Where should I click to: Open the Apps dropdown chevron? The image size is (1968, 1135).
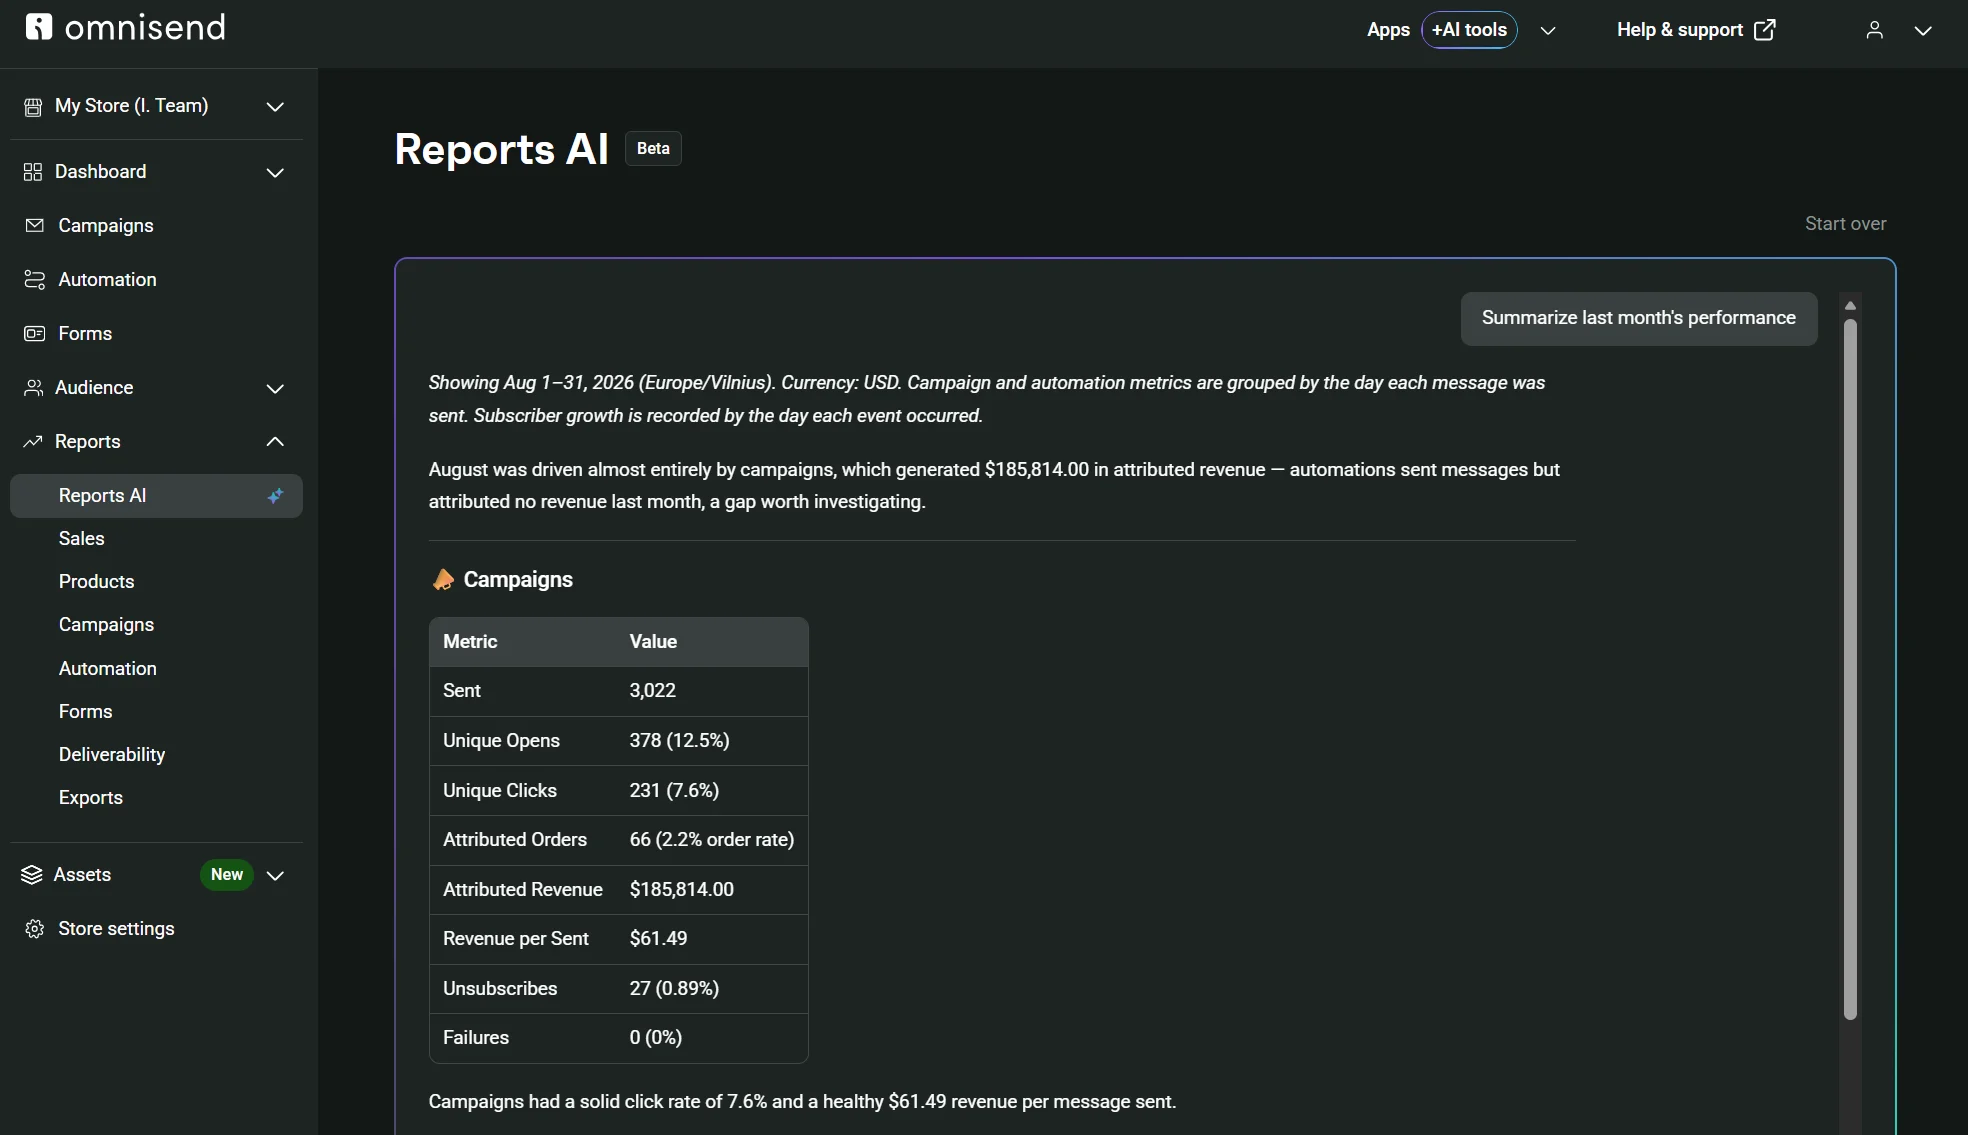1548,31
